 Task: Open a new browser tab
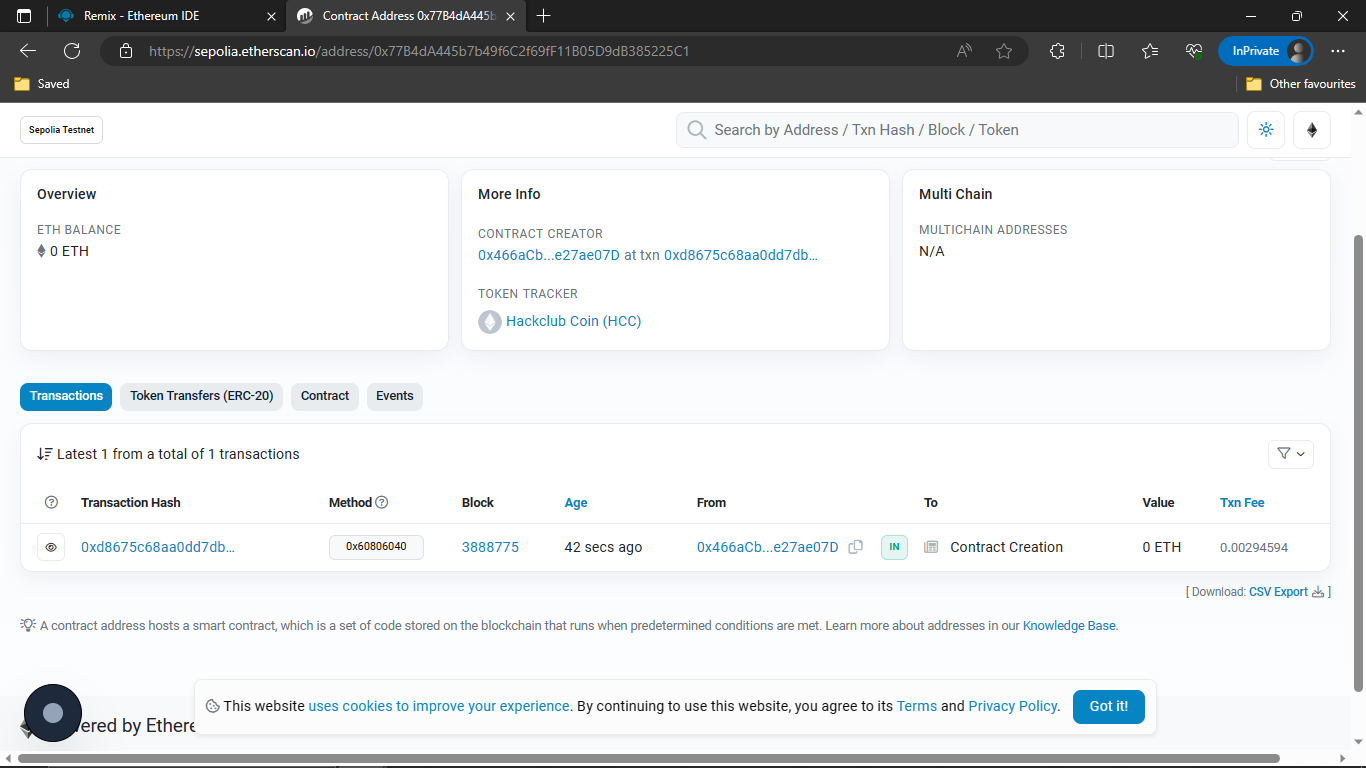[544, 16]
